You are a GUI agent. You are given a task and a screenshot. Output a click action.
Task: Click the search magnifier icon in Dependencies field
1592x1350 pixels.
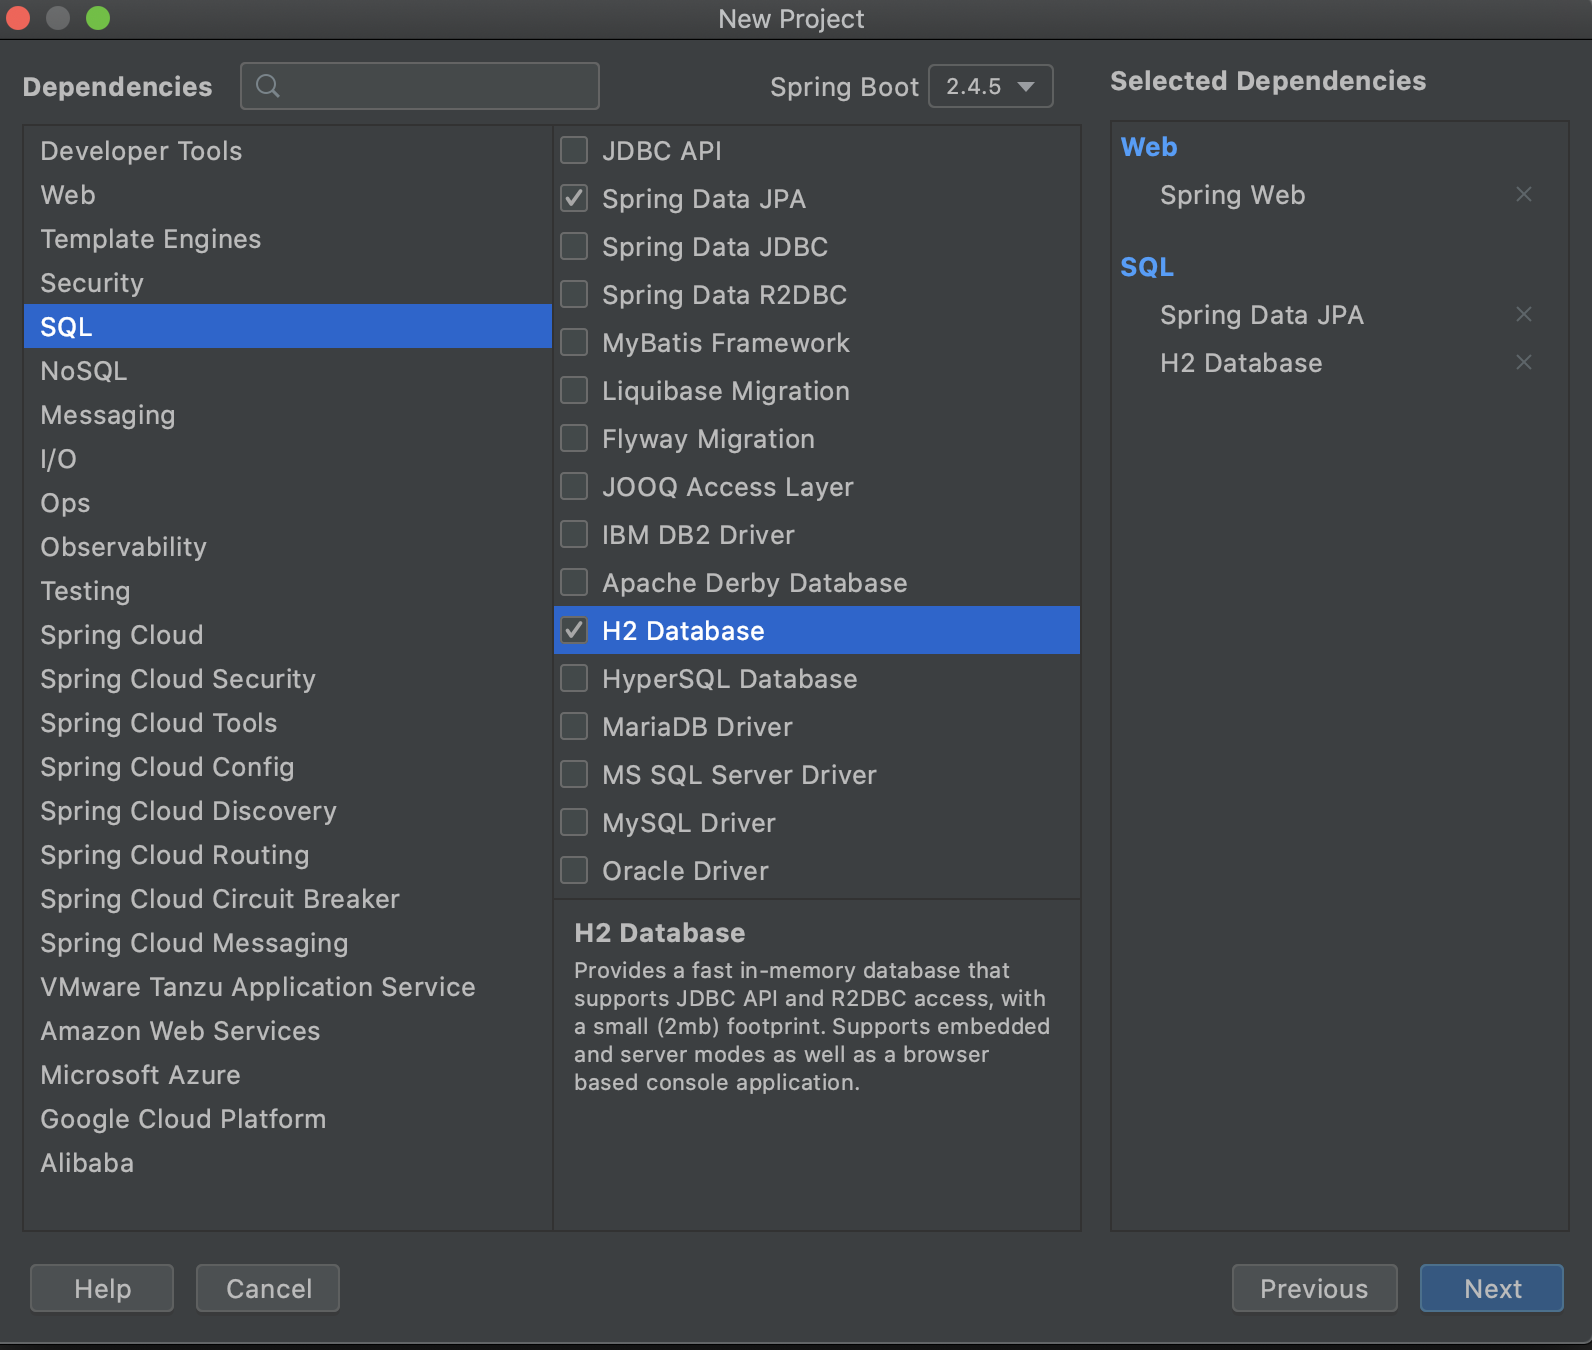tap(268, 86)
